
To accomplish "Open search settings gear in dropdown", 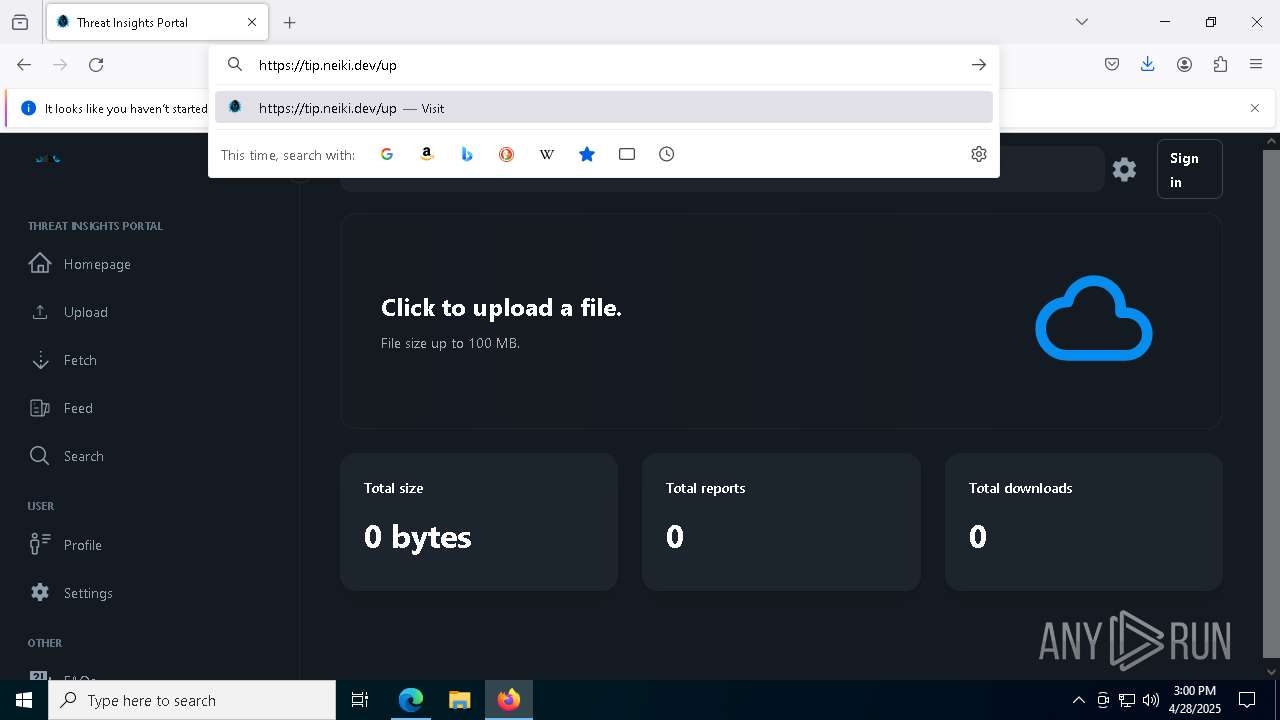I will (x=979, y=154).
